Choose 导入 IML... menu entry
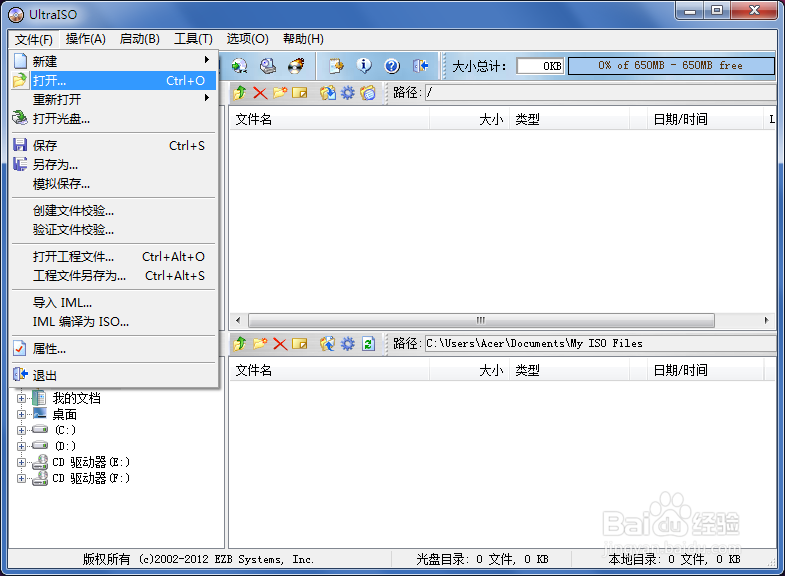The width and height of the screenshot is (785, 576). 114,302
